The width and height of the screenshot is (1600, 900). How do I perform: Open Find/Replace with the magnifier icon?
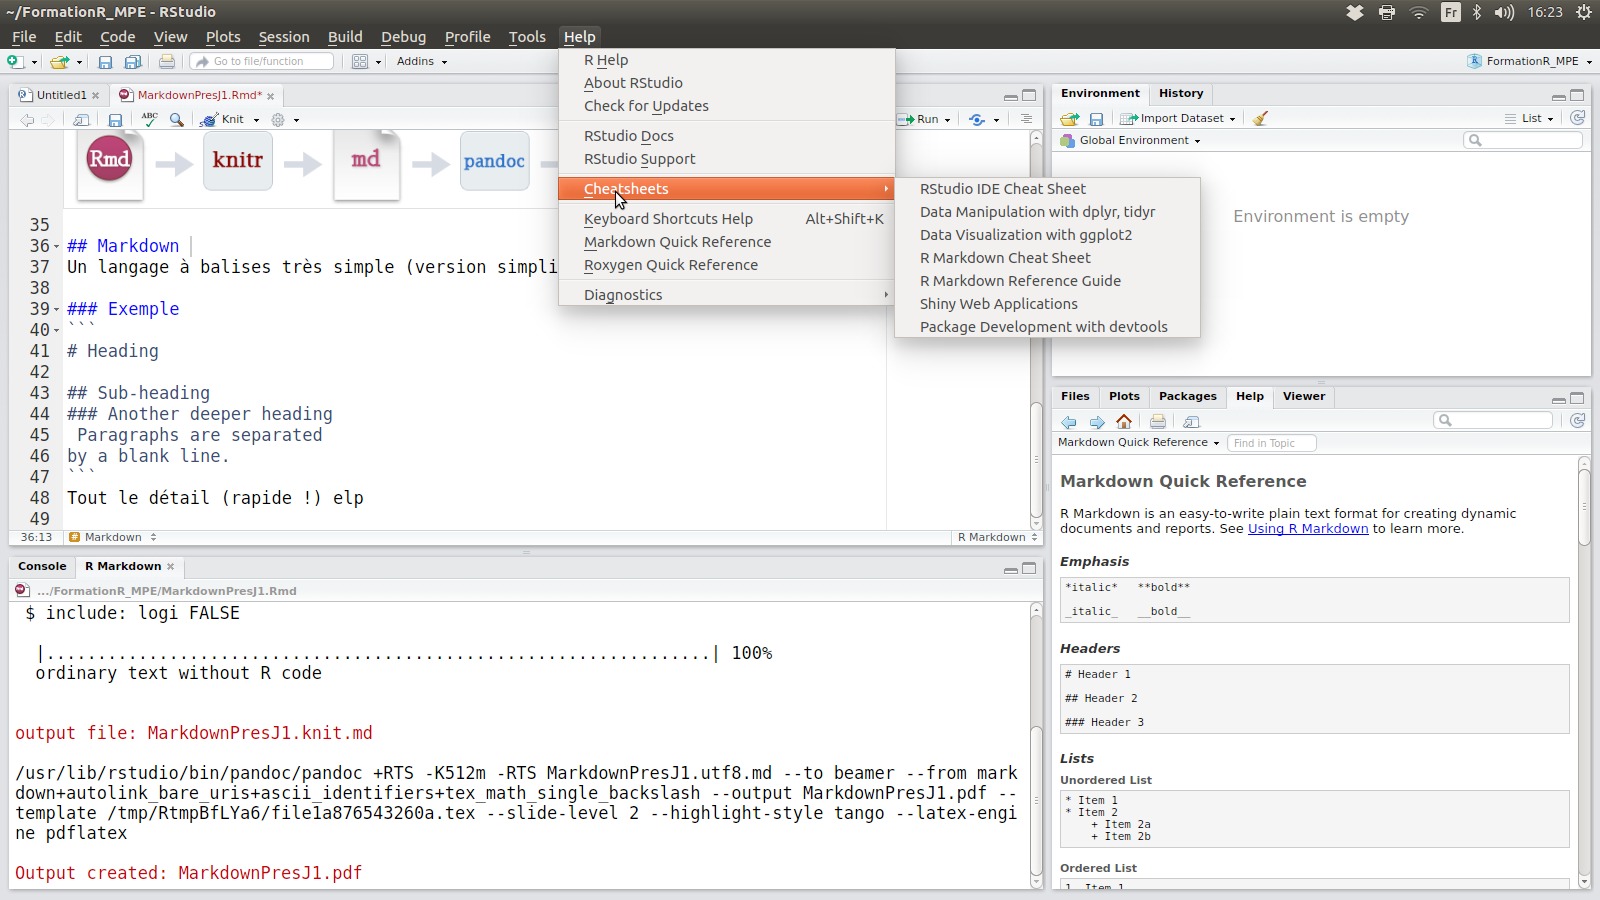[177, 120]
